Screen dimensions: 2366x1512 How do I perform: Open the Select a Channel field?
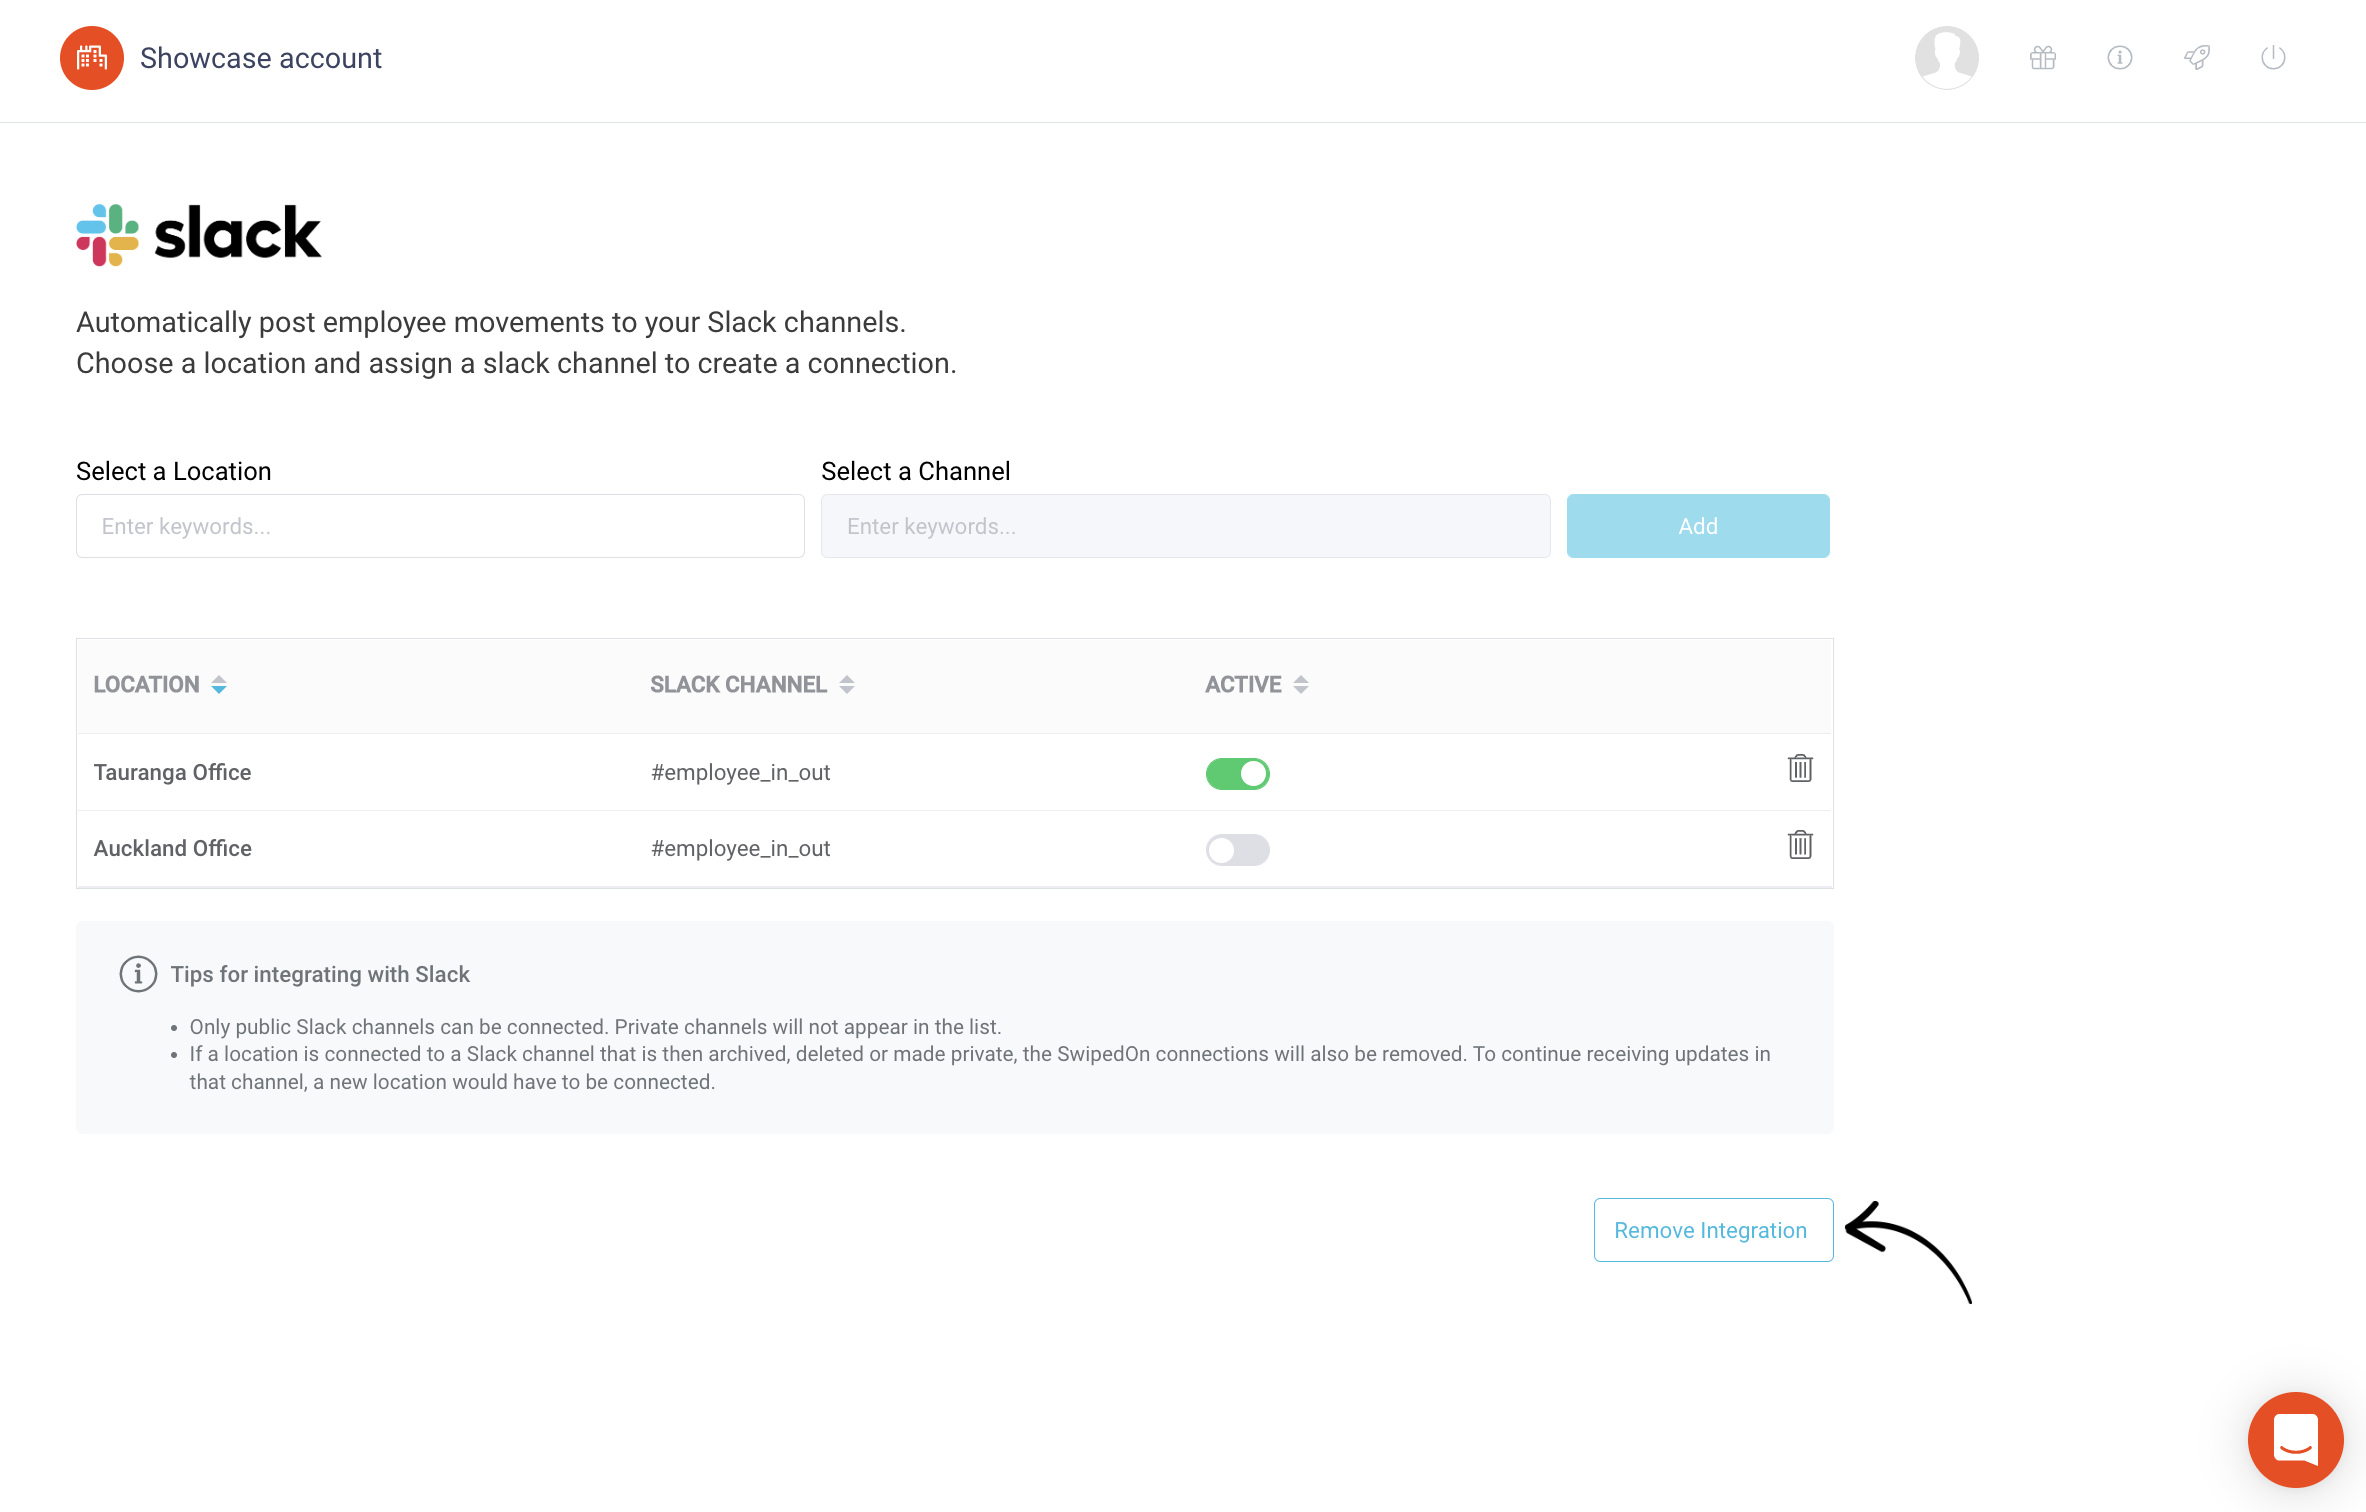[1185, 526]
